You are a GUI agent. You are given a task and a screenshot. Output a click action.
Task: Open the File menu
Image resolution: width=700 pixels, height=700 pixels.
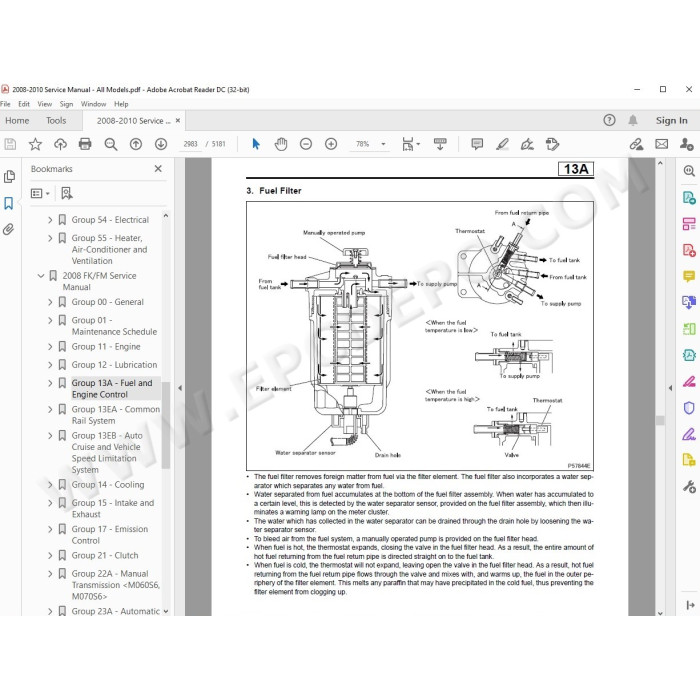pyautogui.click(x=5, y=104)
